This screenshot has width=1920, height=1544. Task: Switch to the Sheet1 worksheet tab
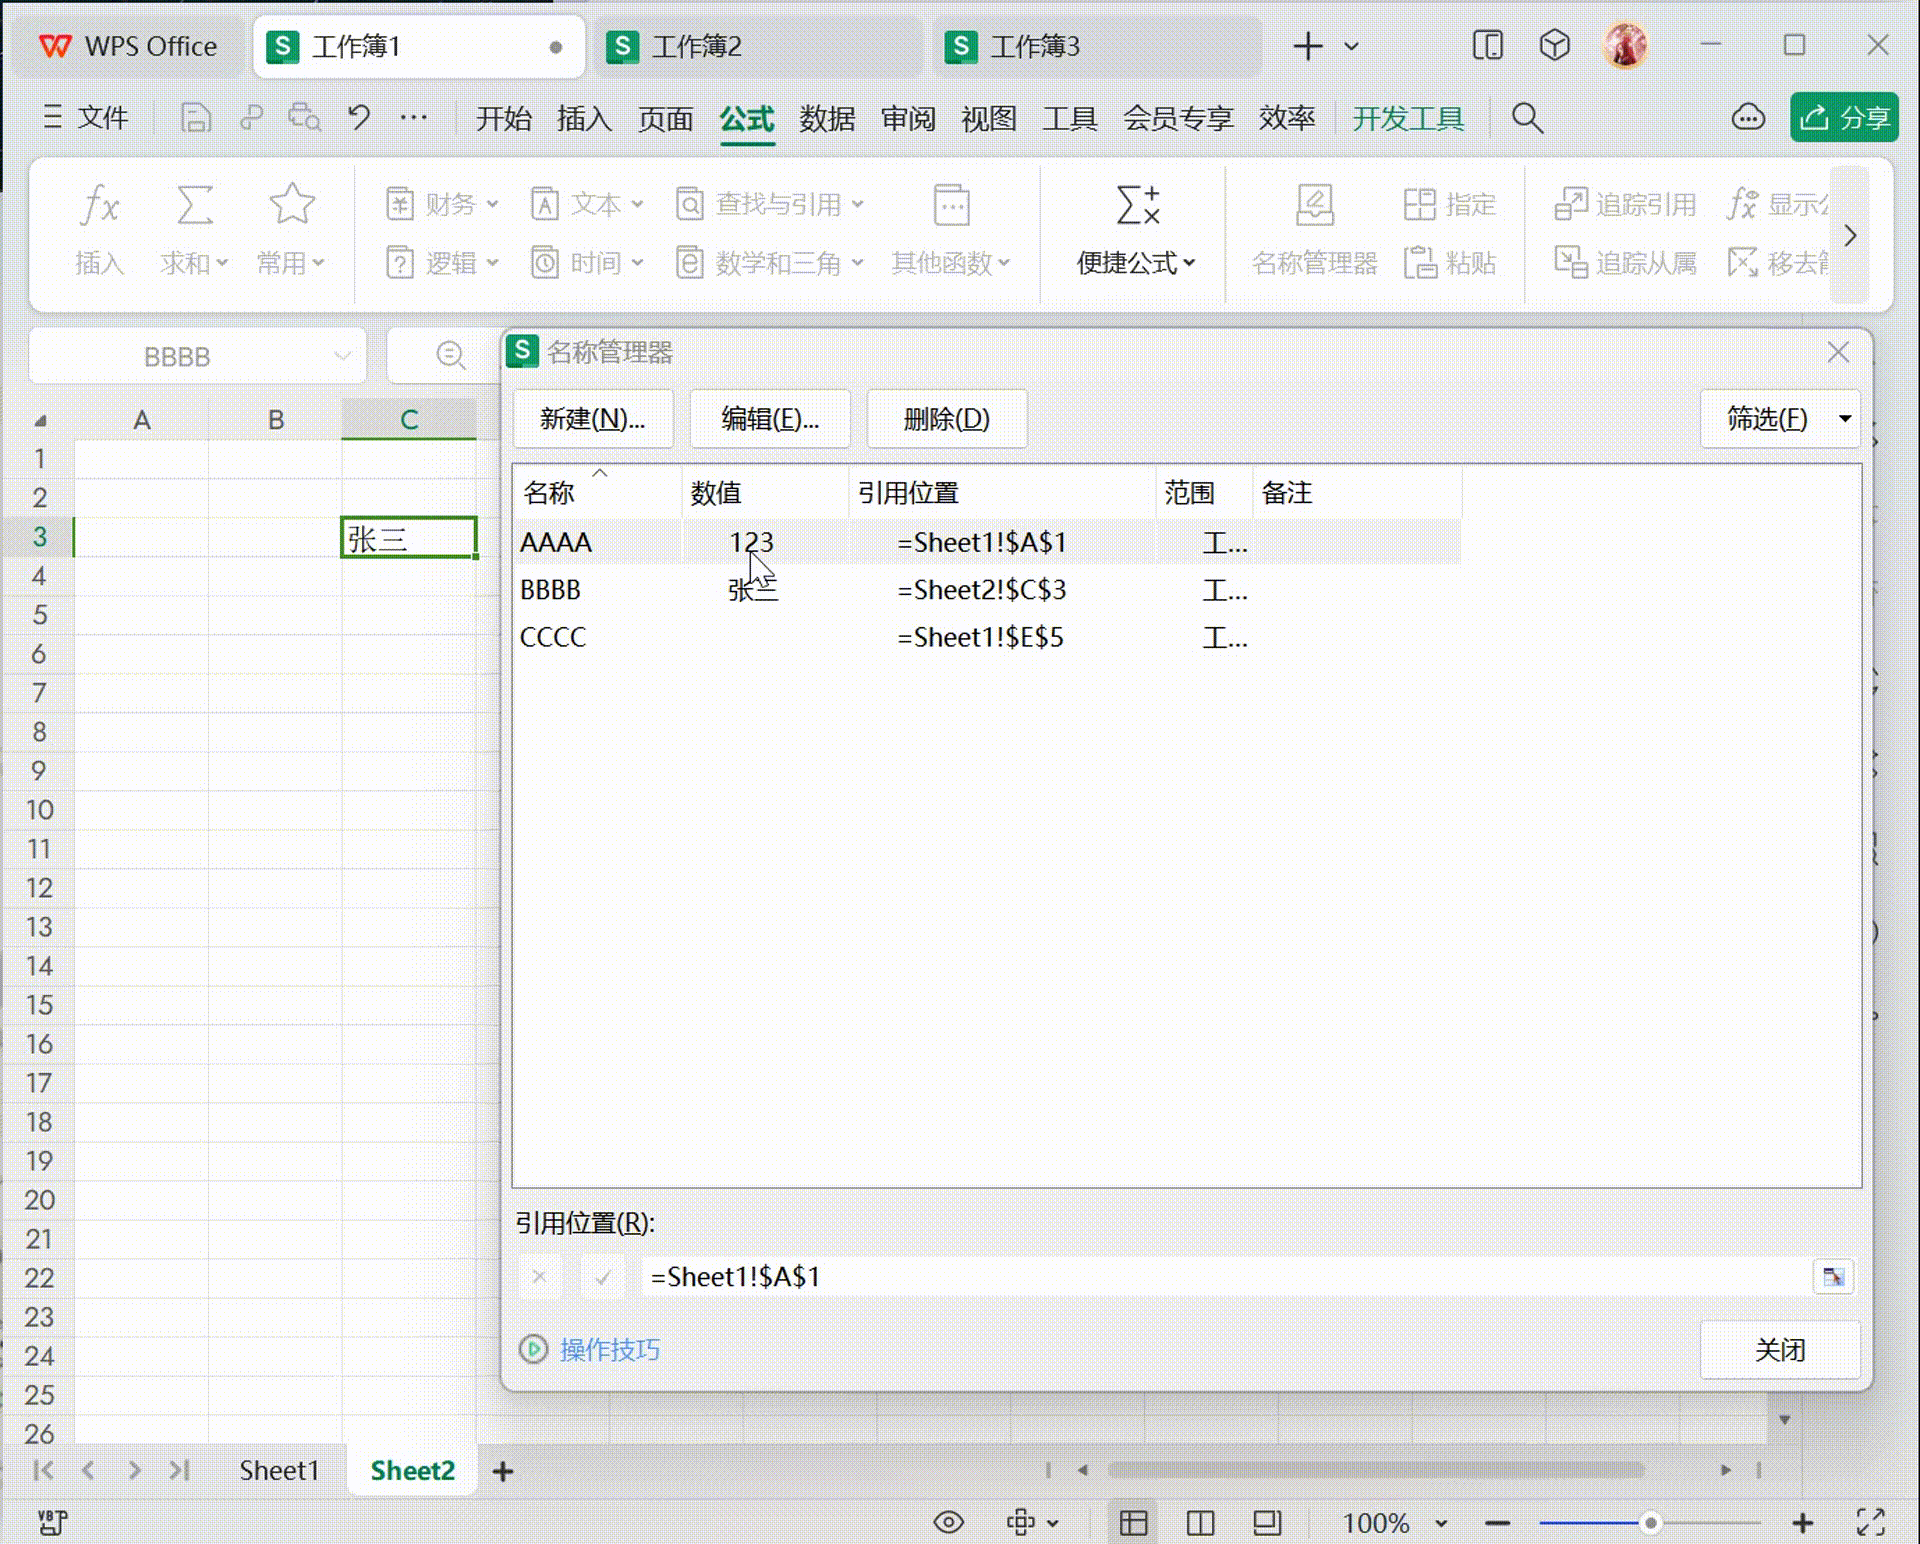(279, 1470)
